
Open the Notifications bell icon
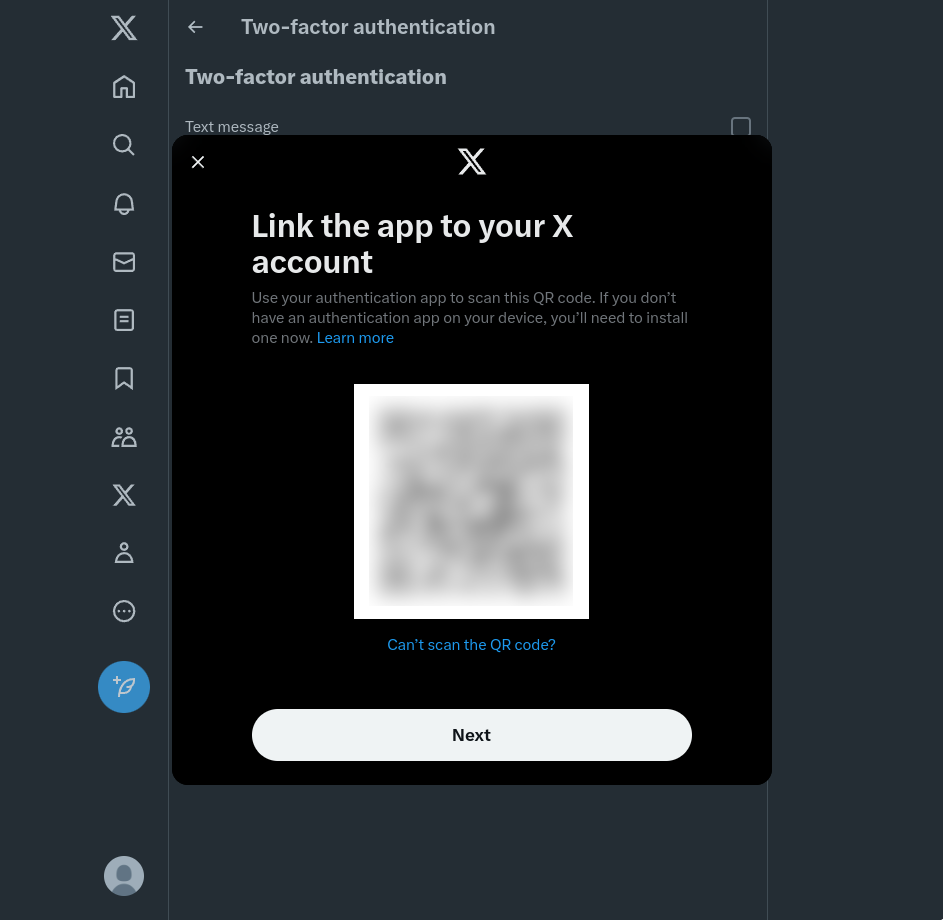click(124, 204)
